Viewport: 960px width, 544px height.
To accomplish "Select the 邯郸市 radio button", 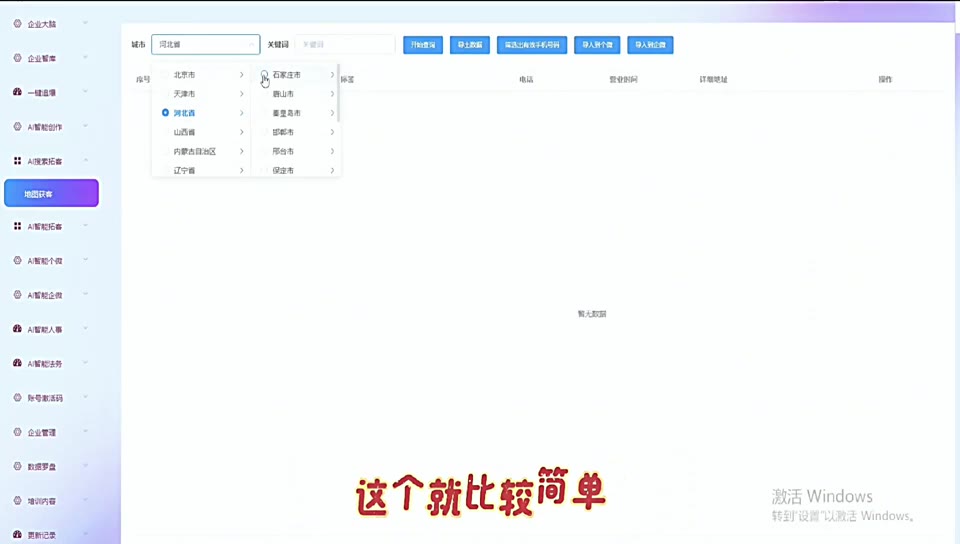I will point(264,132).
